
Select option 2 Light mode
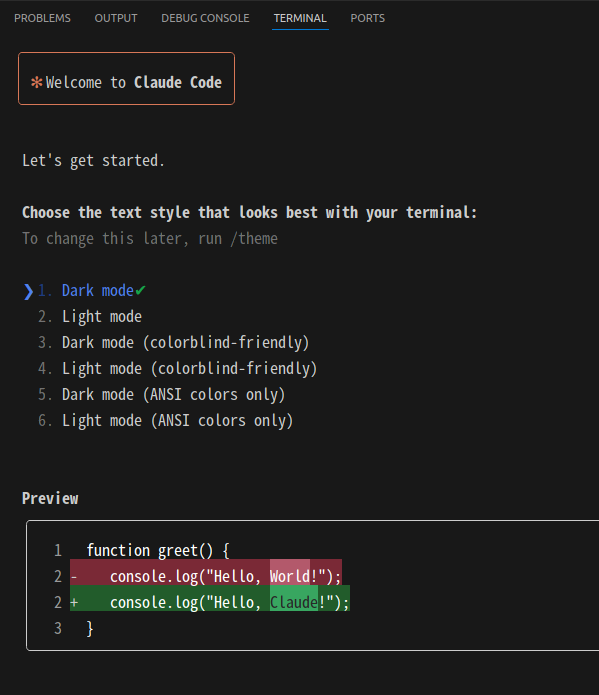click(90, 316)
